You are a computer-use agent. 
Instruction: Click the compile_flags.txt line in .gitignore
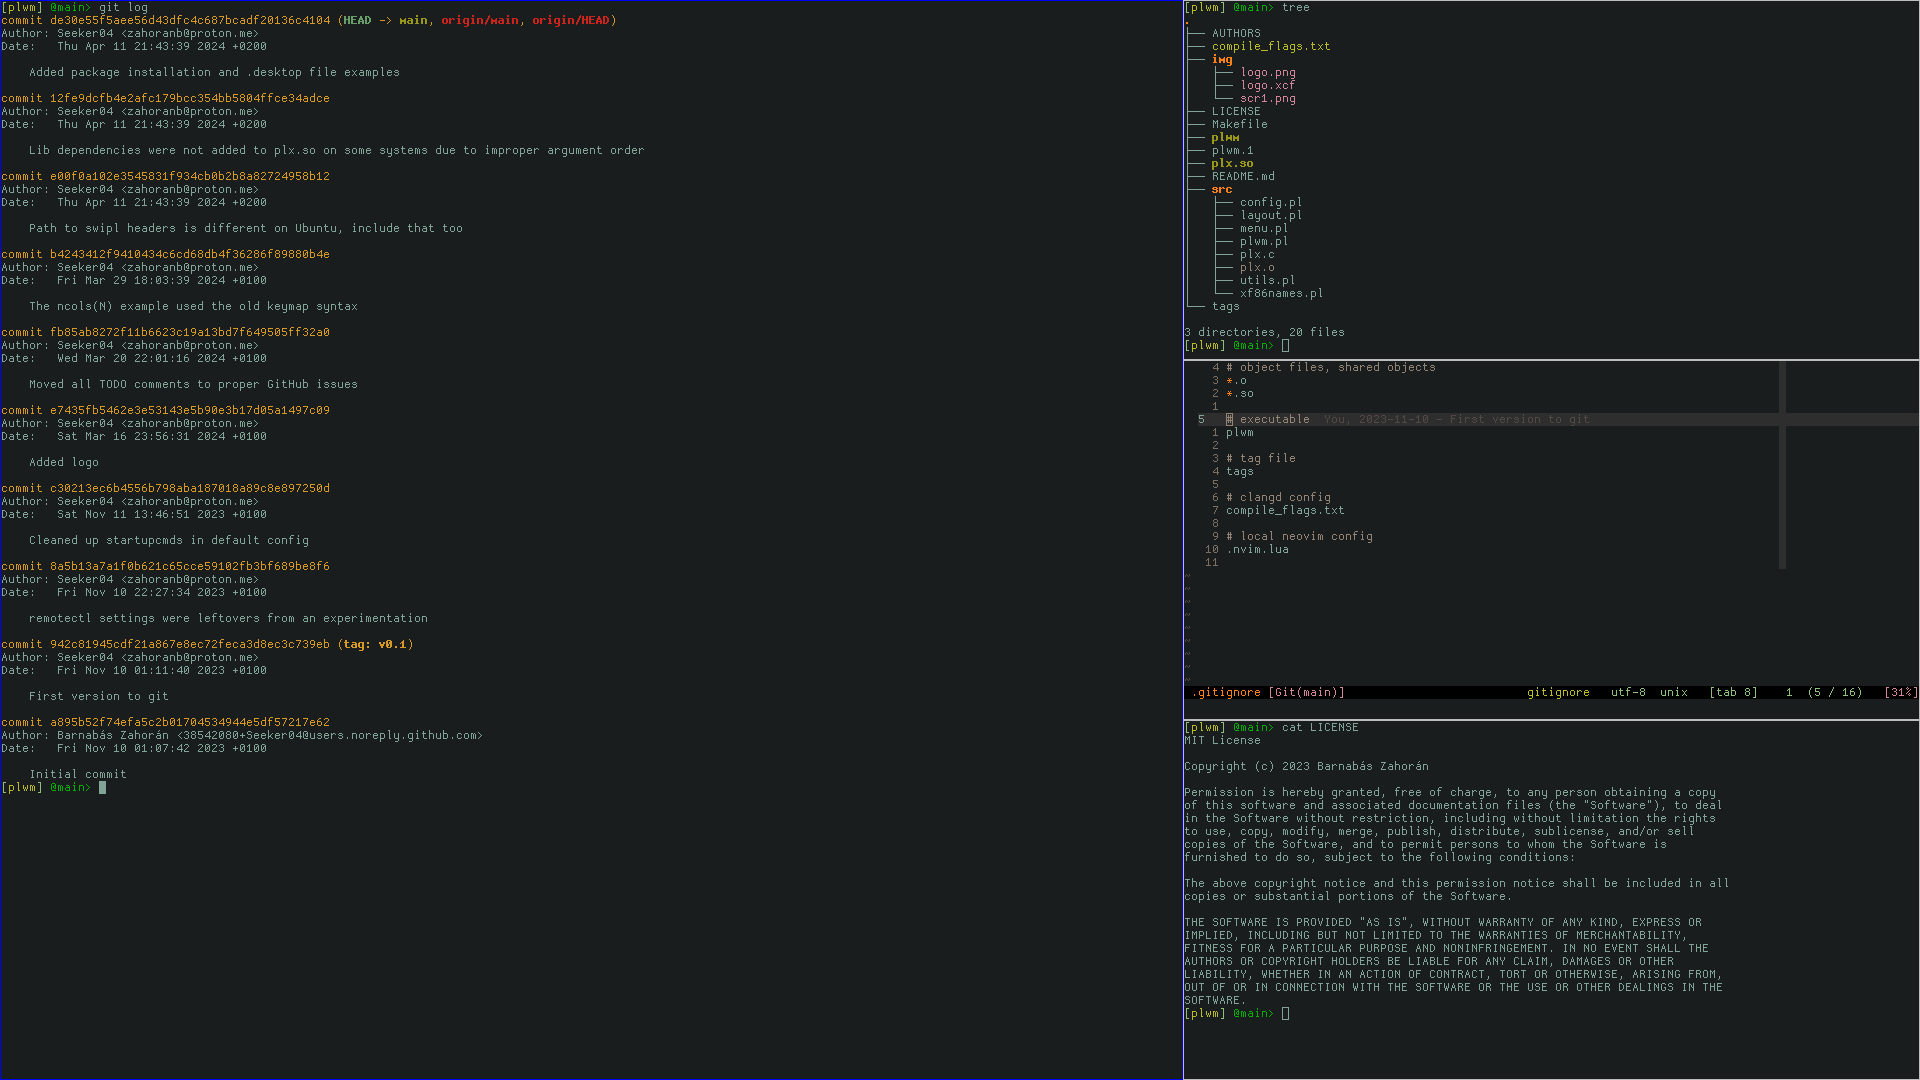click(x=1284, y=511)
